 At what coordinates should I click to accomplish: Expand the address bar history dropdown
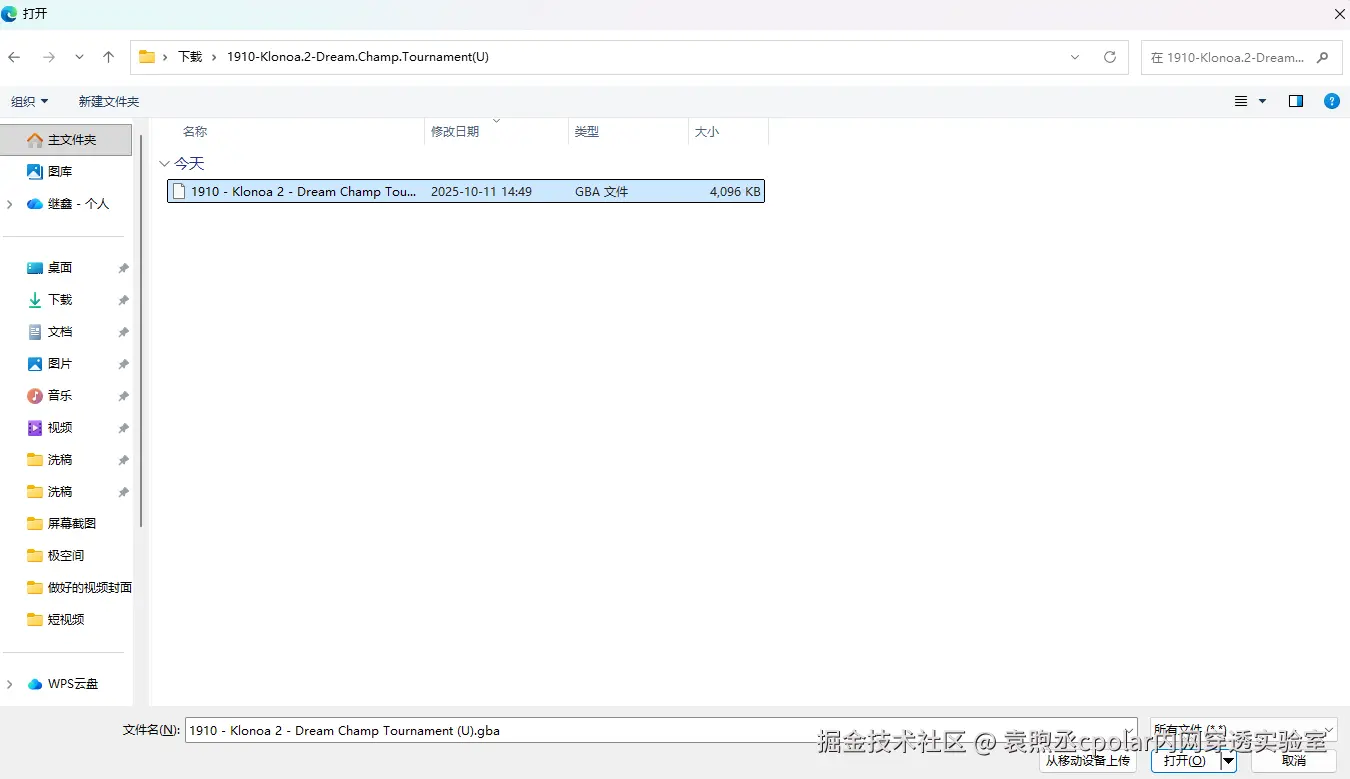point(1075,57)
